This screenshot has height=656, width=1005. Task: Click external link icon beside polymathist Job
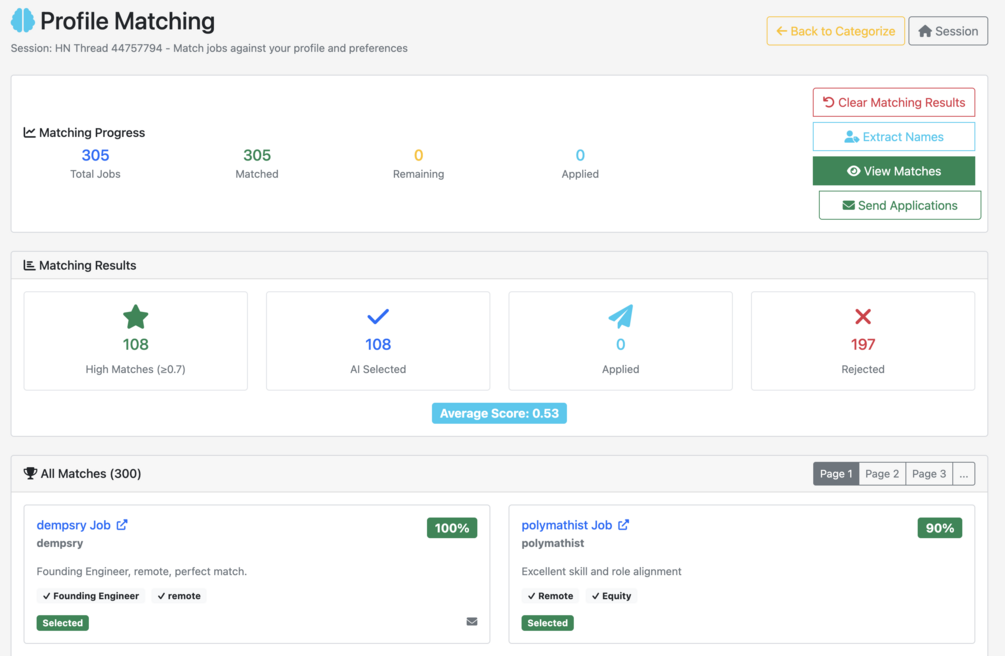pyautogui.click(x=623, y=525)
